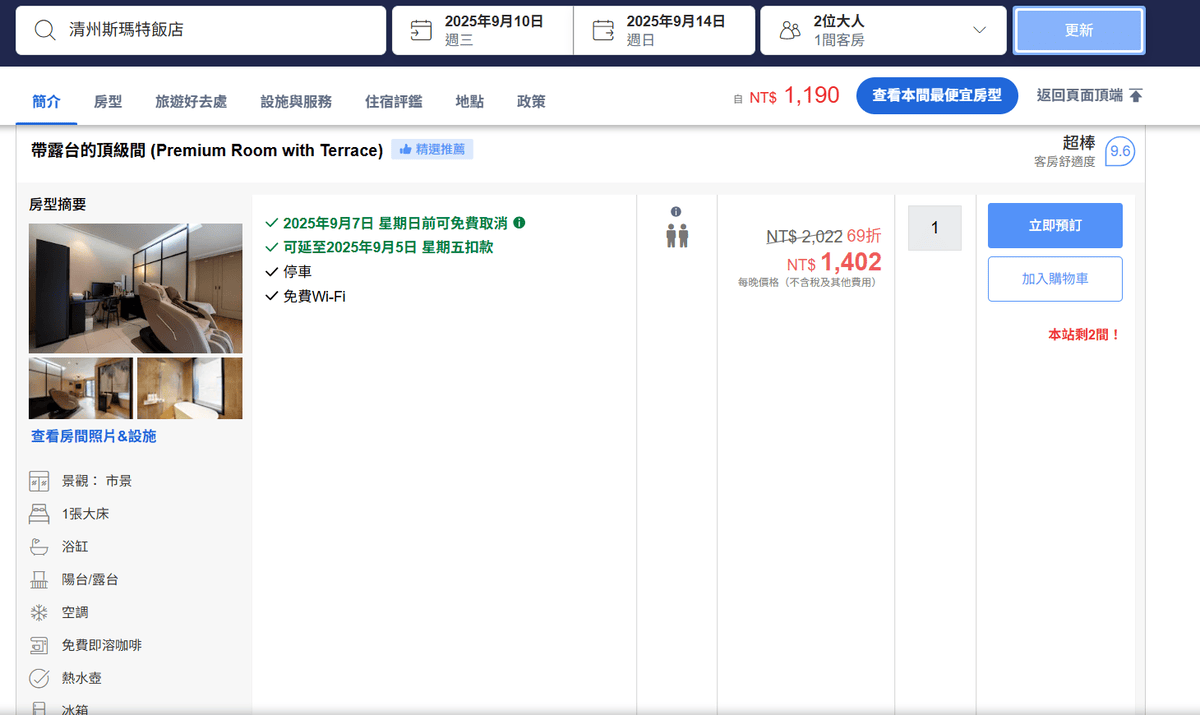This screenshot has width=1200, height=715.
Task: Expand the guests and rooms dropdown
Action: pyautogui.click(x=979, y=30)
